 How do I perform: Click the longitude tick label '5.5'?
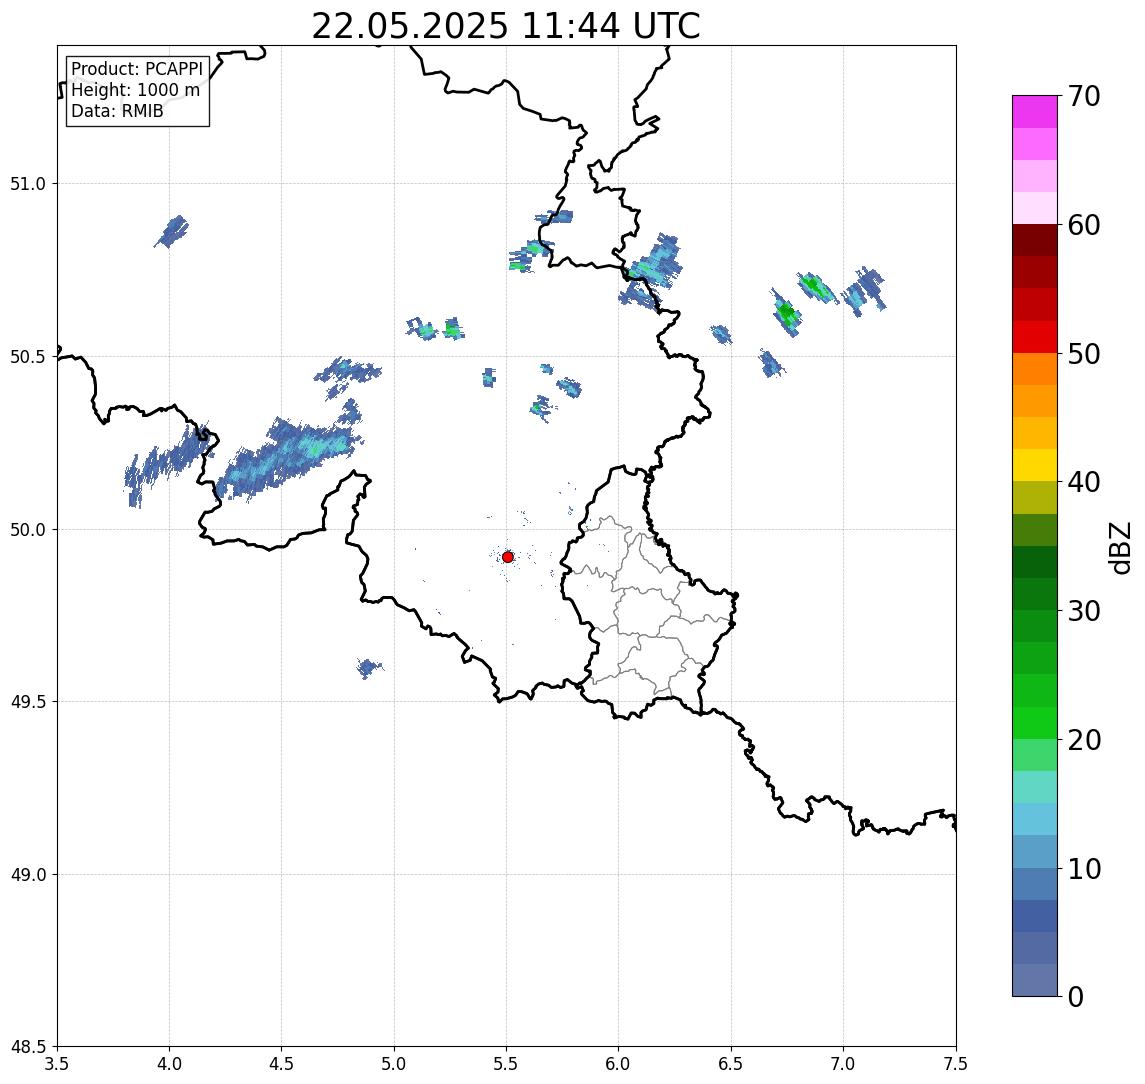(507, 1064)
